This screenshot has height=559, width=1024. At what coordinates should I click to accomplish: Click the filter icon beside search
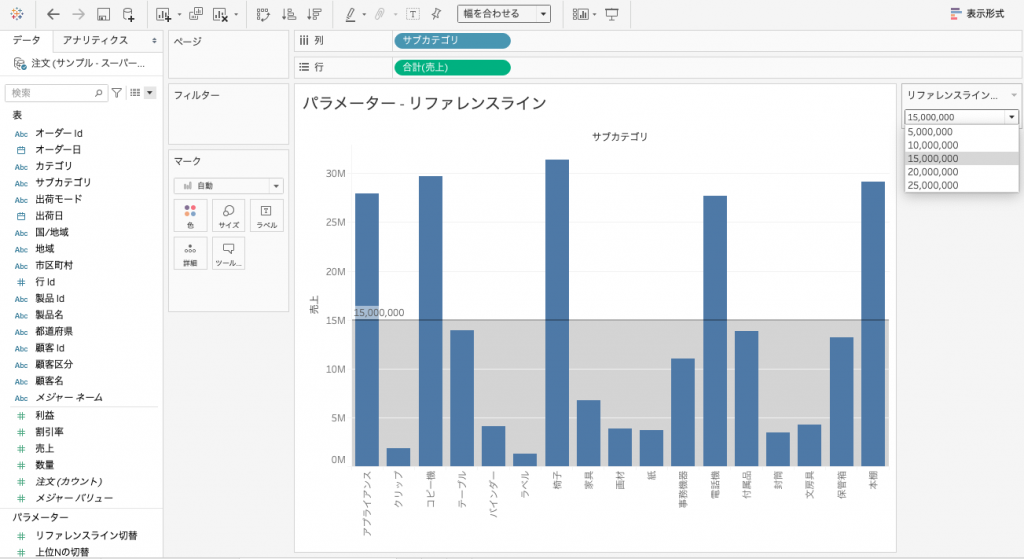(x=116, y=93)
